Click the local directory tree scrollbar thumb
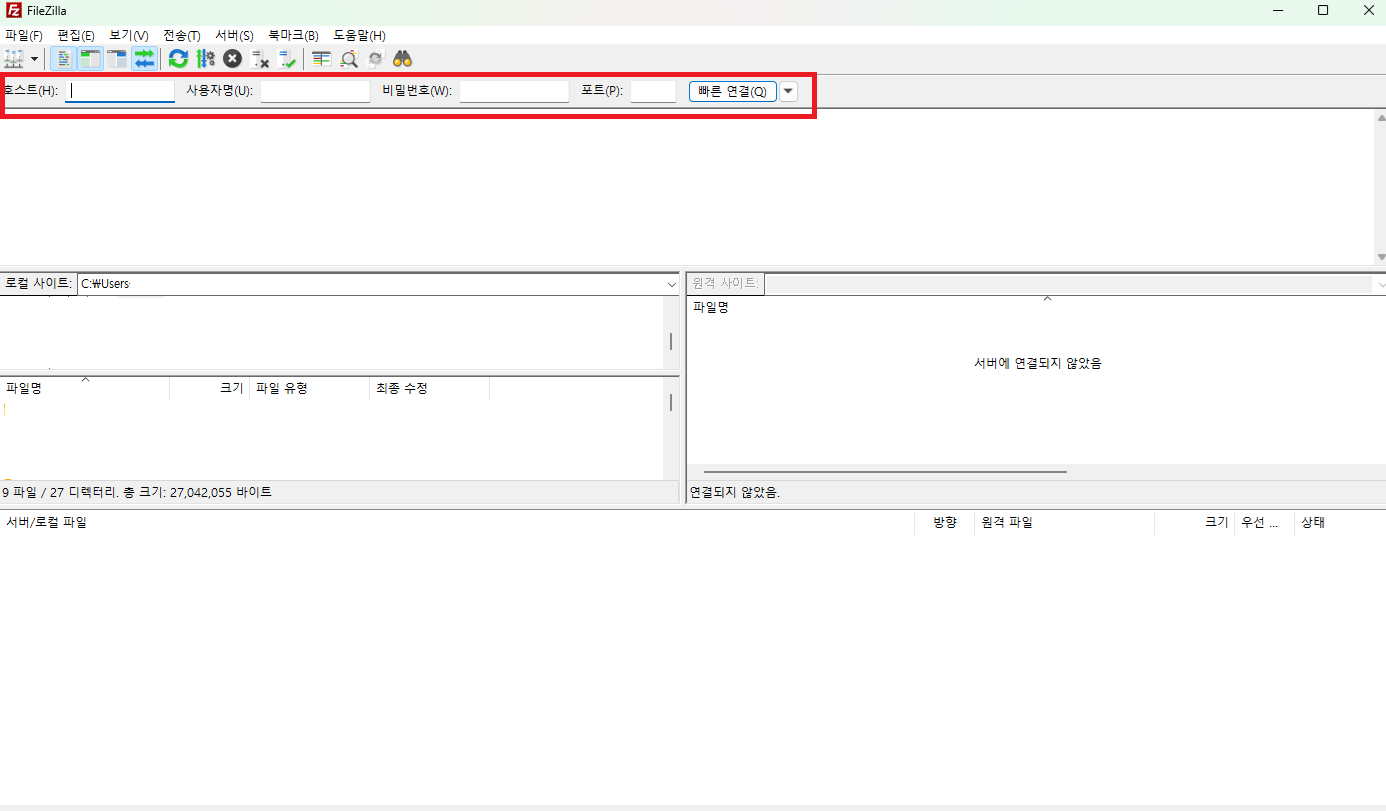The width and height of the screenshot is (1386, 811). click(671, 341)
